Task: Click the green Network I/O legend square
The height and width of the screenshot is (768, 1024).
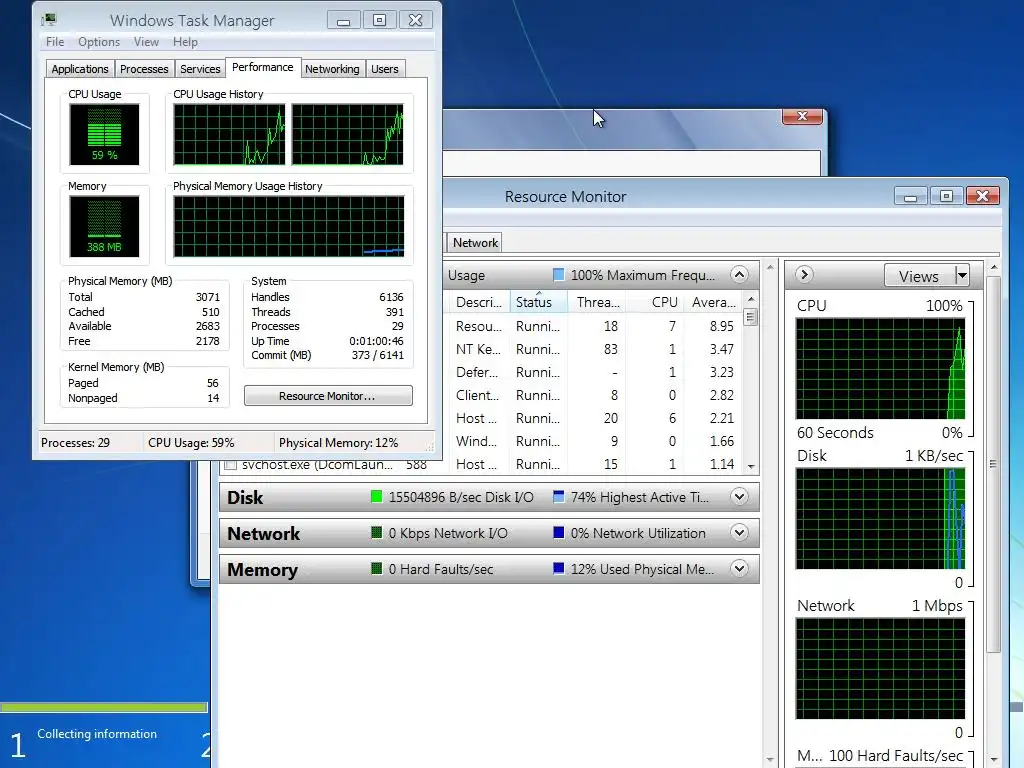Action: point(376,532)
